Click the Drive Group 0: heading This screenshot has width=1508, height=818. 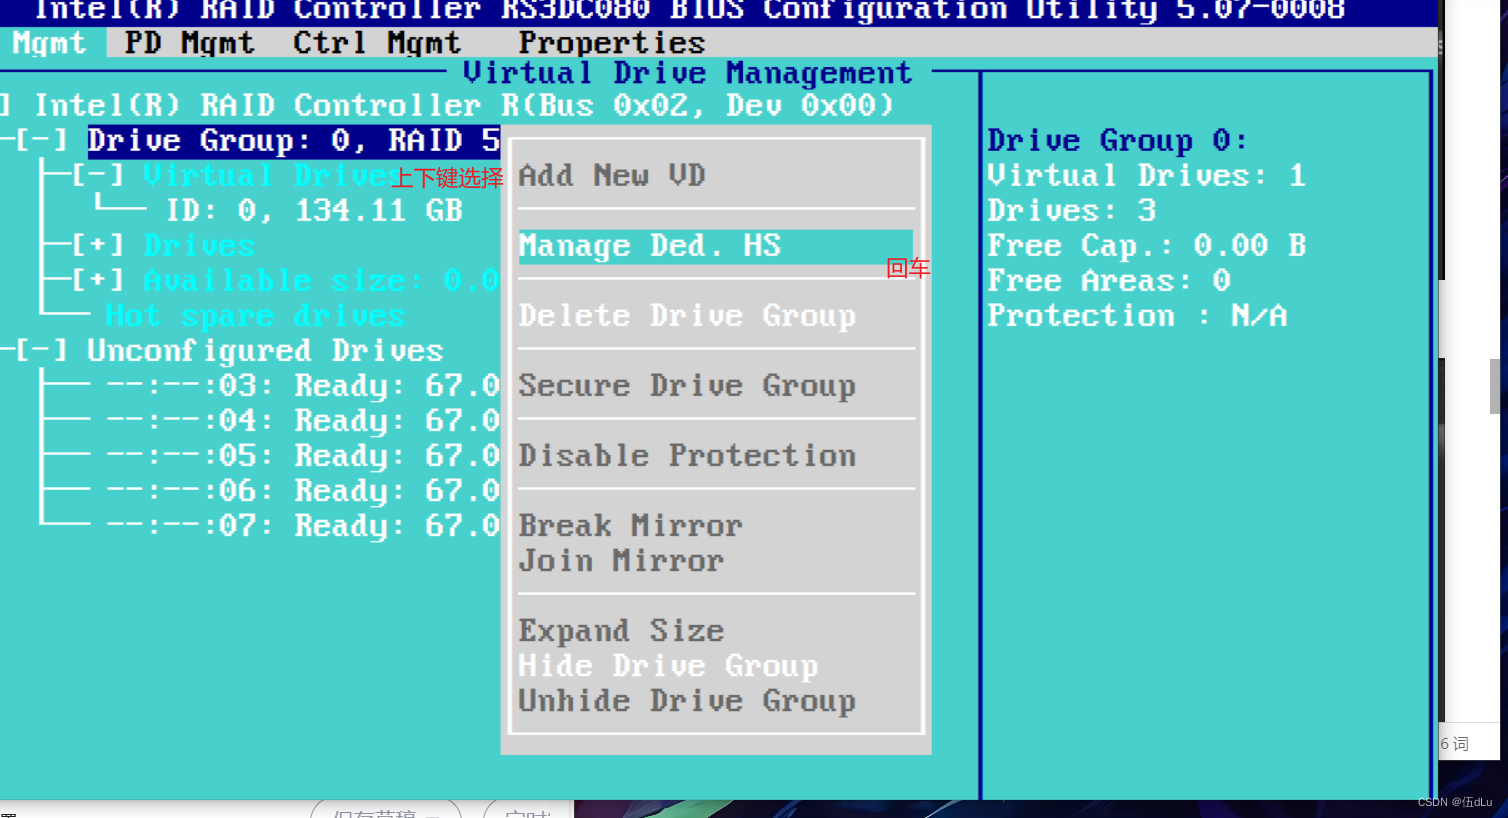(x=1118, y=141)
